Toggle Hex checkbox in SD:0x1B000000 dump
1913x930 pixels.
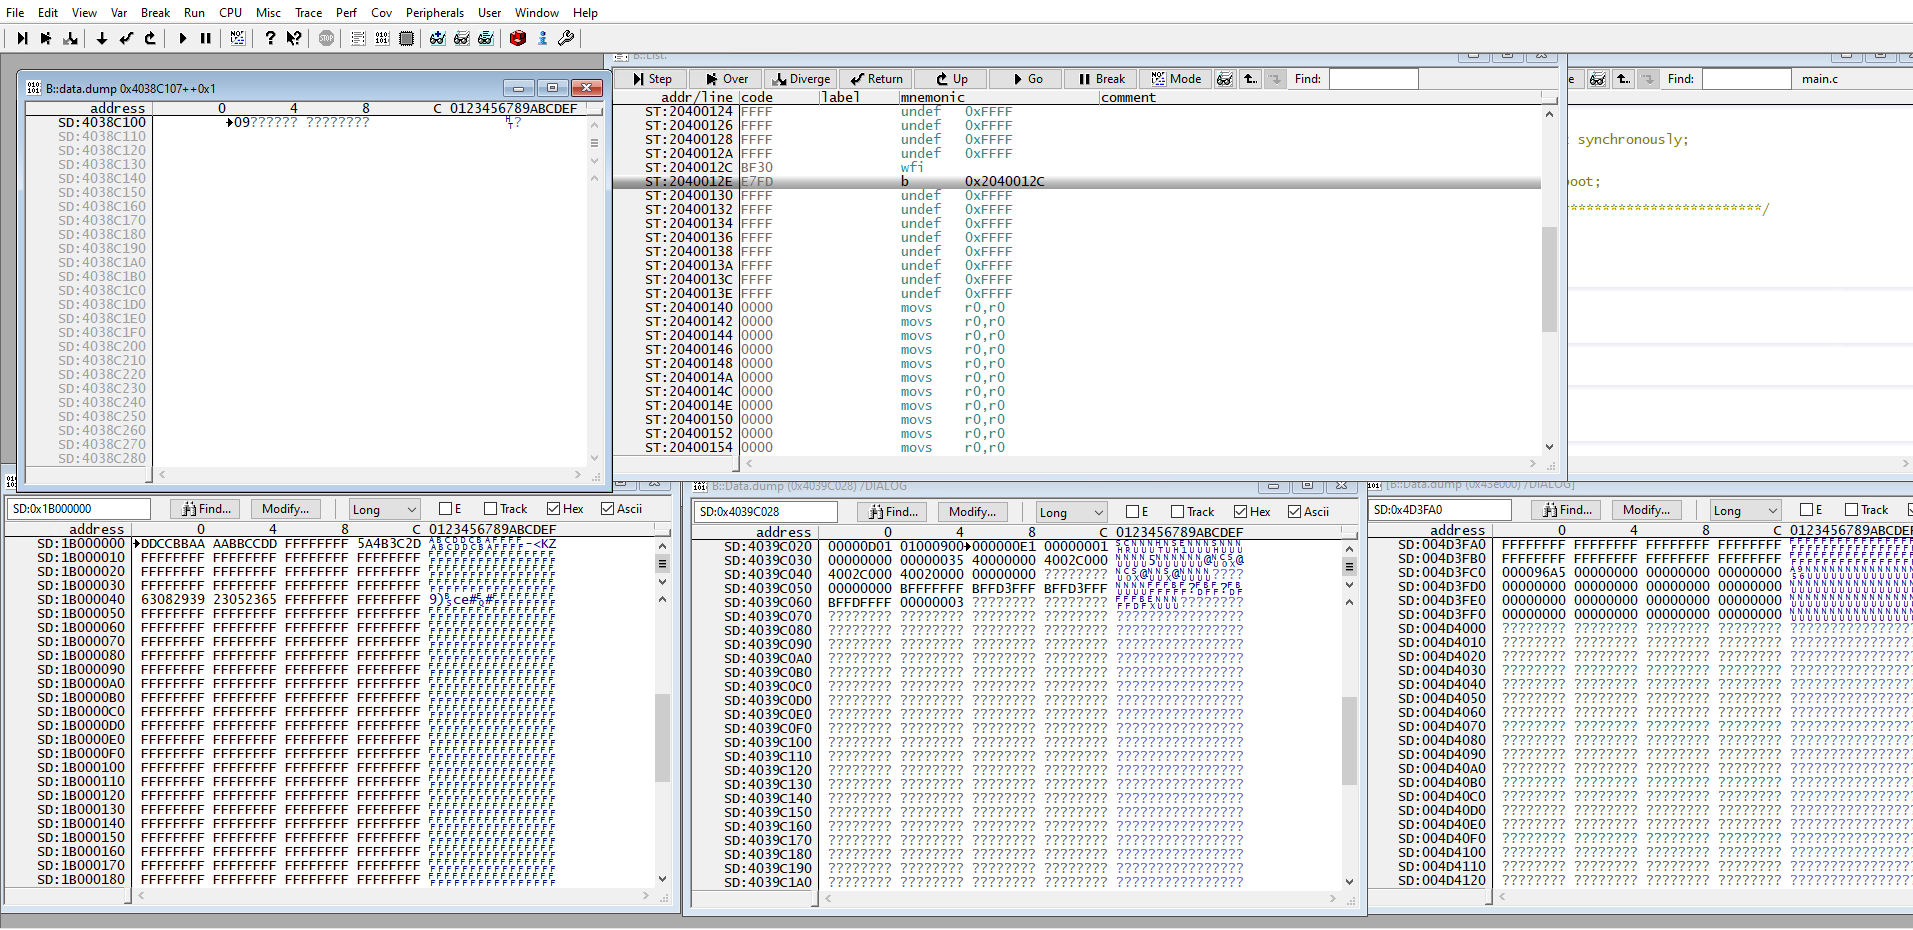[553, 509]
